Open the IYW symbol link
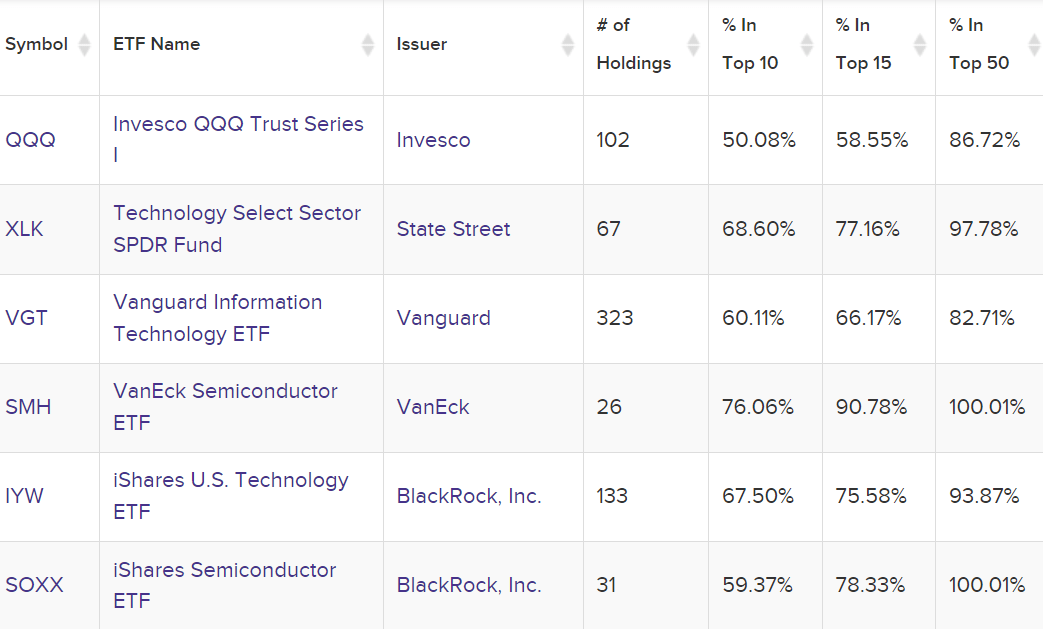The height and width of the screenshot is (629, 1043). click(x=25, y=496)
